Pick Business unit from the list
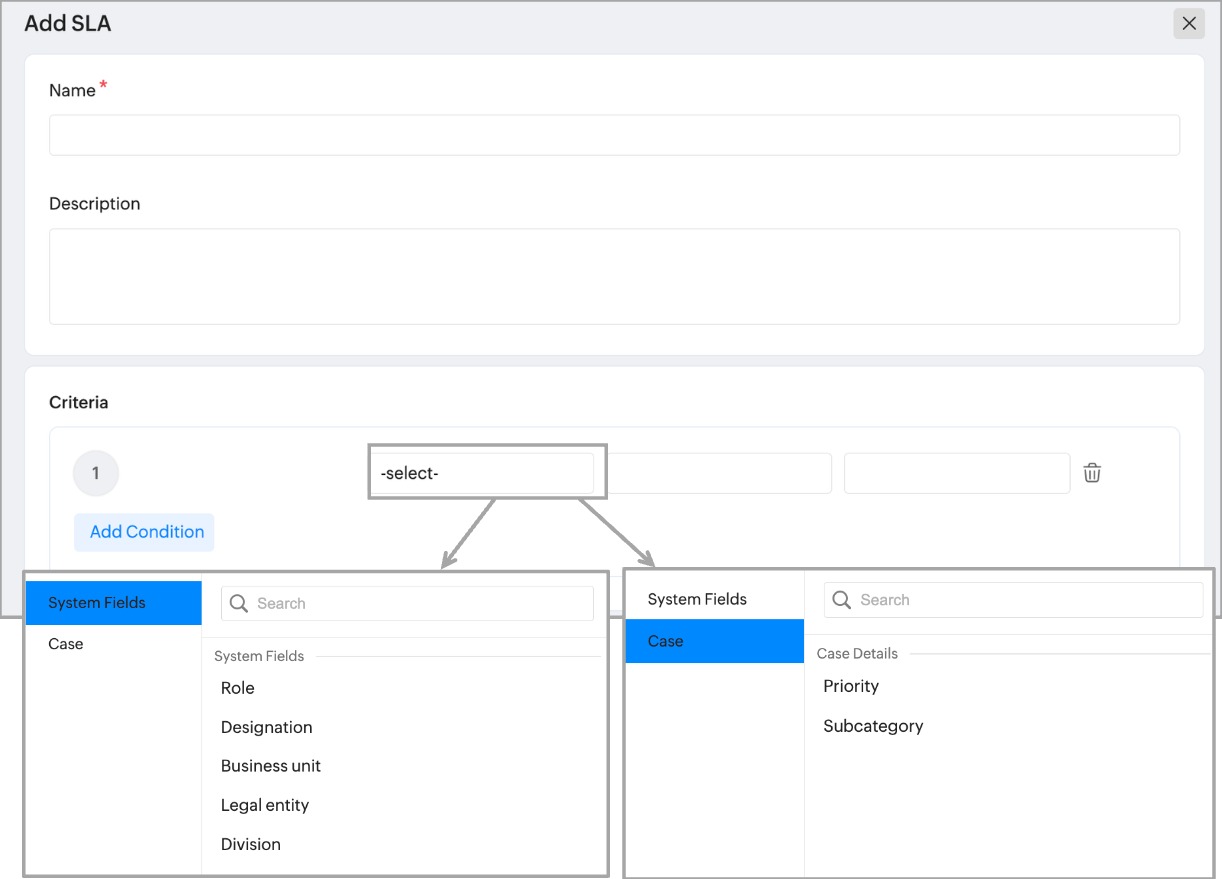 (x=271, y=766)
